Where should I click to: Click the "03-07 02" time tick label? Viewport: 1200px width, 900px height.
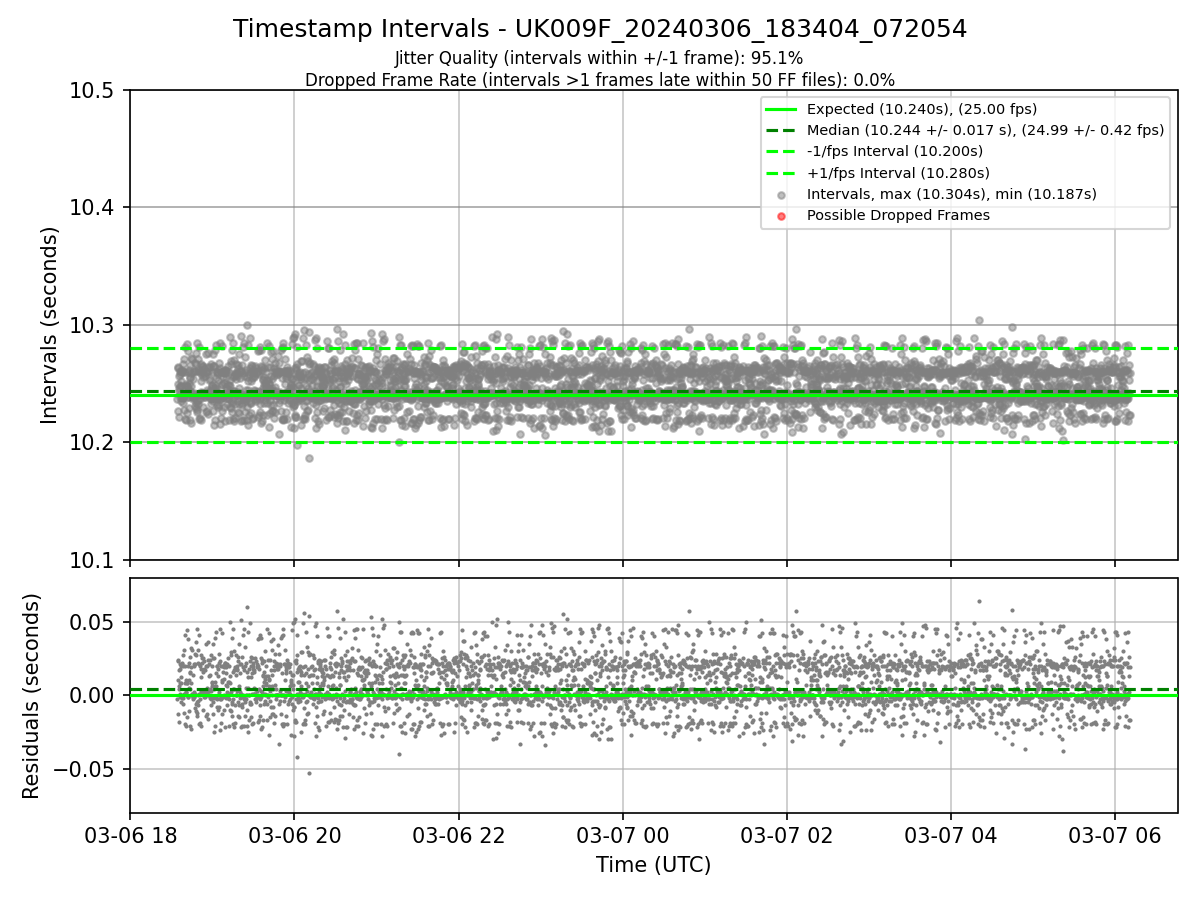[787, 834]
